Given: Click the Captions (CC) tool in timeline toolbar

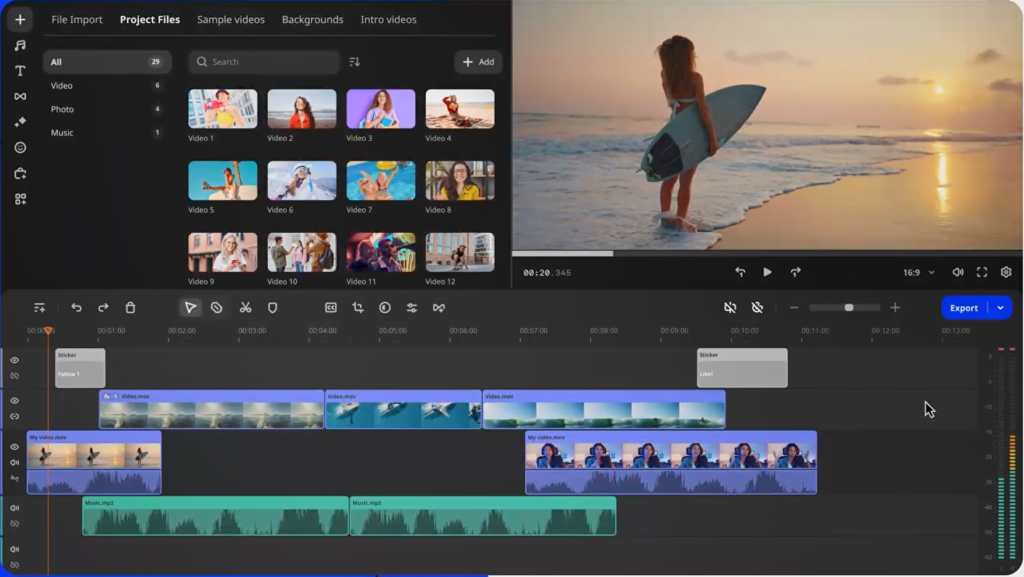Looking at the screenshot, I should pyautogui.click(x=330, y=307).
